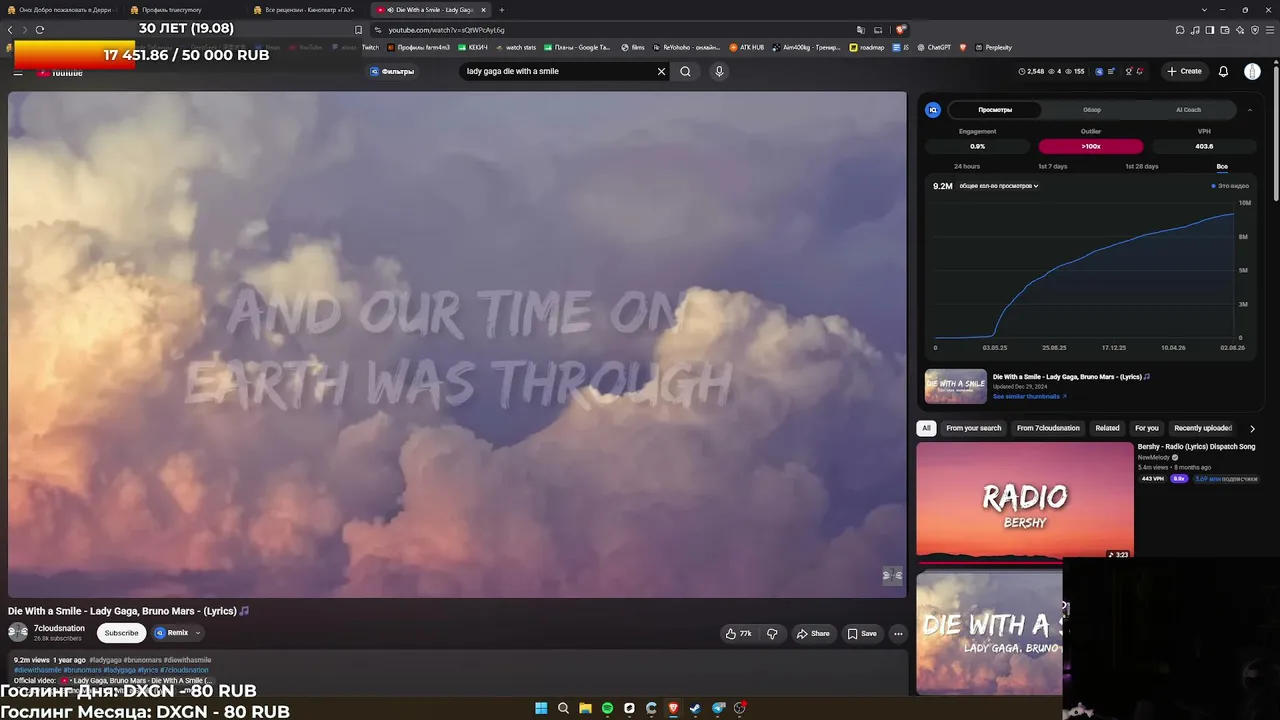Image resolution: width=1280 pixels, height=720 pixels.
Task: Select the 1st 7 days time range
Action: tap(1052, 166)
